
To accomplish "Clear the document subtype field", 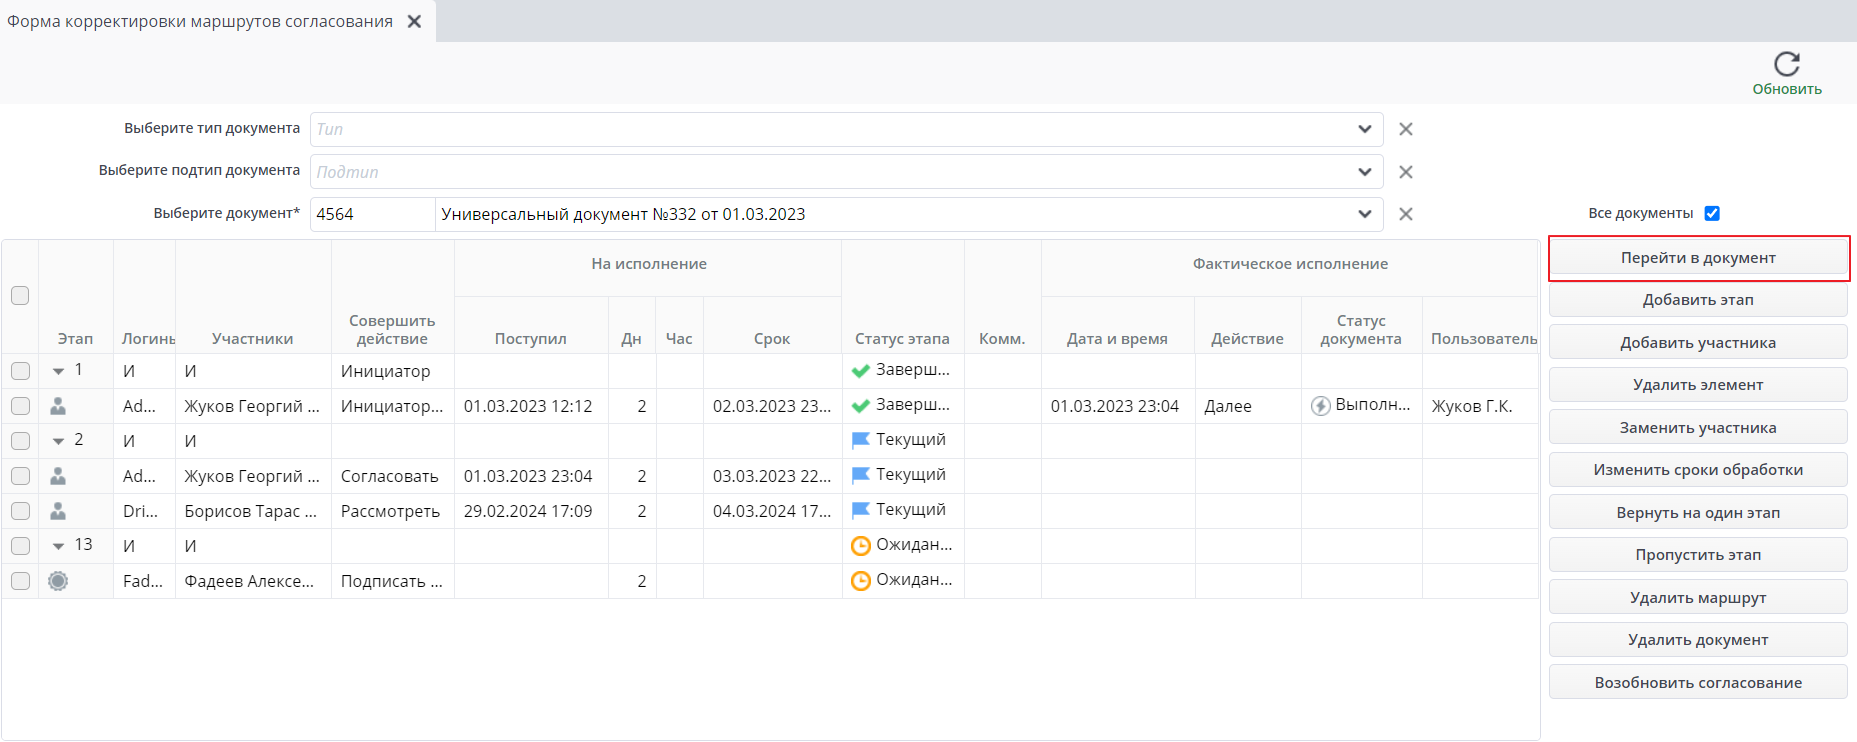I will click(1405, 172).
